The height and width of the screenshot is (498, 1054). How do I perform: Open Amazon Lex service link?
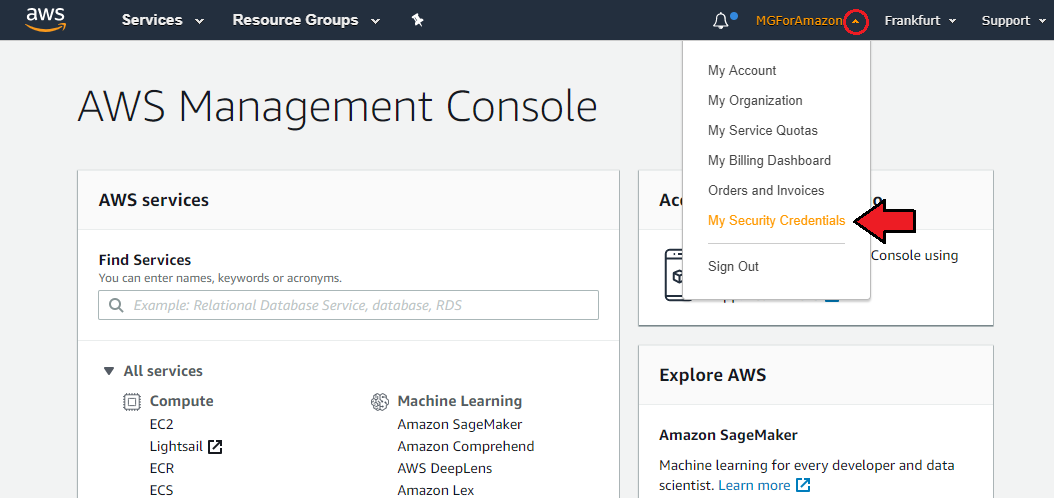click(x=436, y=491)
